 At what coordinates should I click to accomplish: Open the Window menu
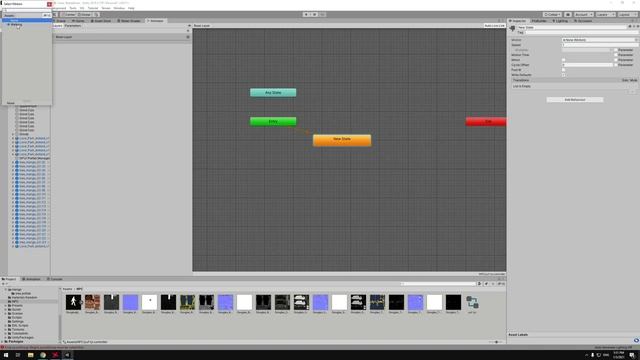(119, 8)
